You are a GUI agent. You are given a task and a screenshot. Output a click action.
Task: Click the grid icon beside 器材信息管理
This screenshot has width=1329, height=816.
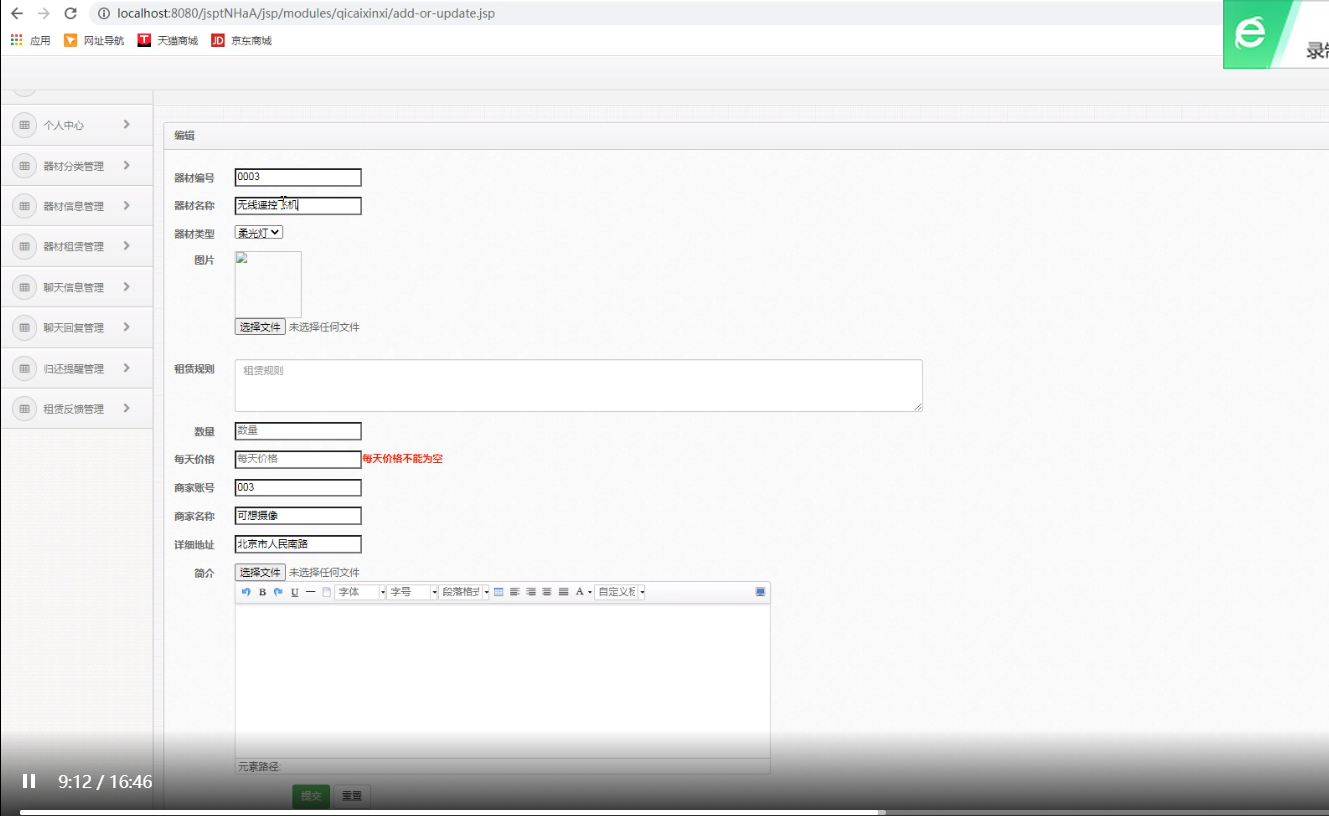[24, 206]
